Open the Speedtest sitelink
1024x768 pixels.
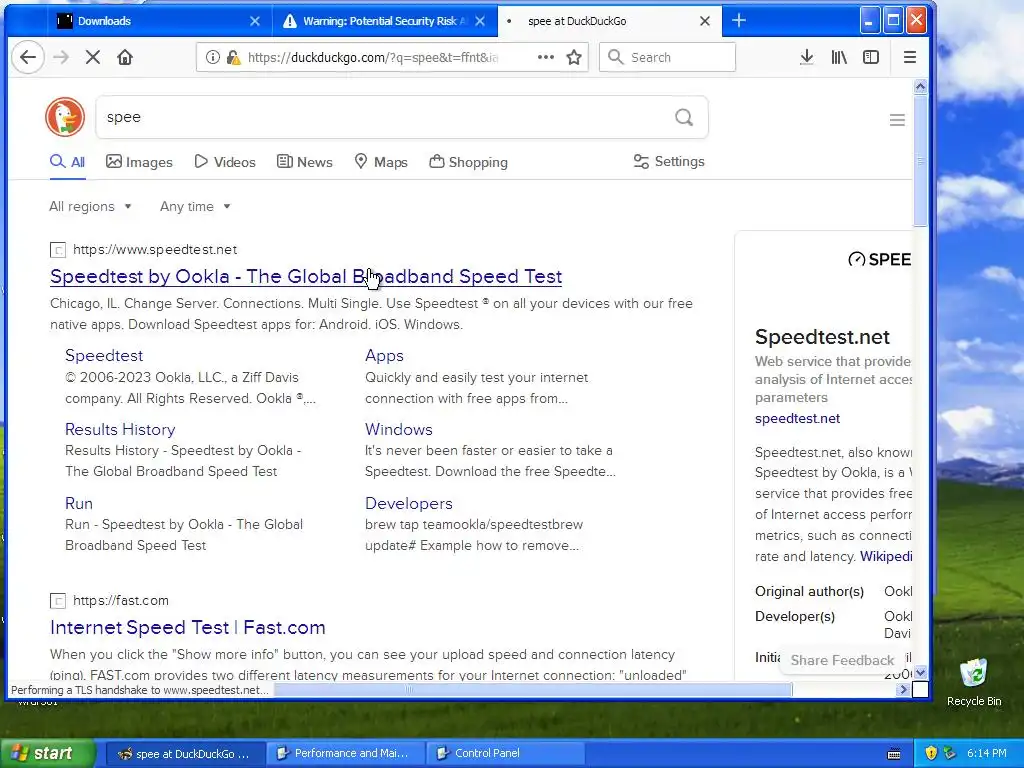[x=104, y=355]
